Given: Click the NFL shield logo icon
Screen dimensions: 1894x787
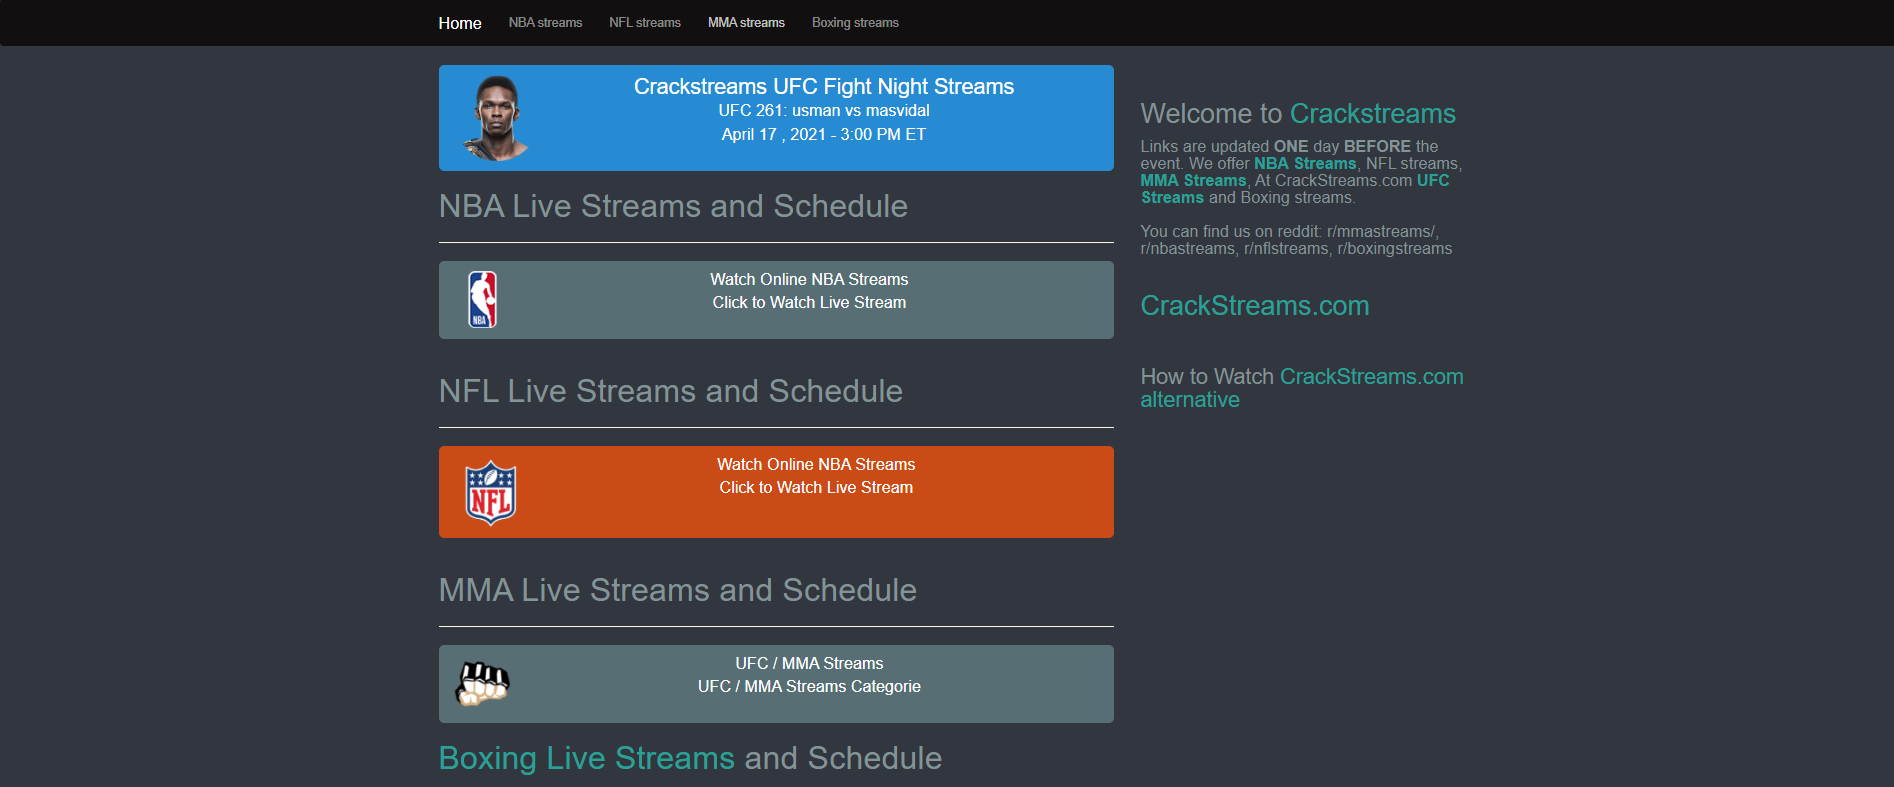Looking at the screenshot, I should (491, 492).
